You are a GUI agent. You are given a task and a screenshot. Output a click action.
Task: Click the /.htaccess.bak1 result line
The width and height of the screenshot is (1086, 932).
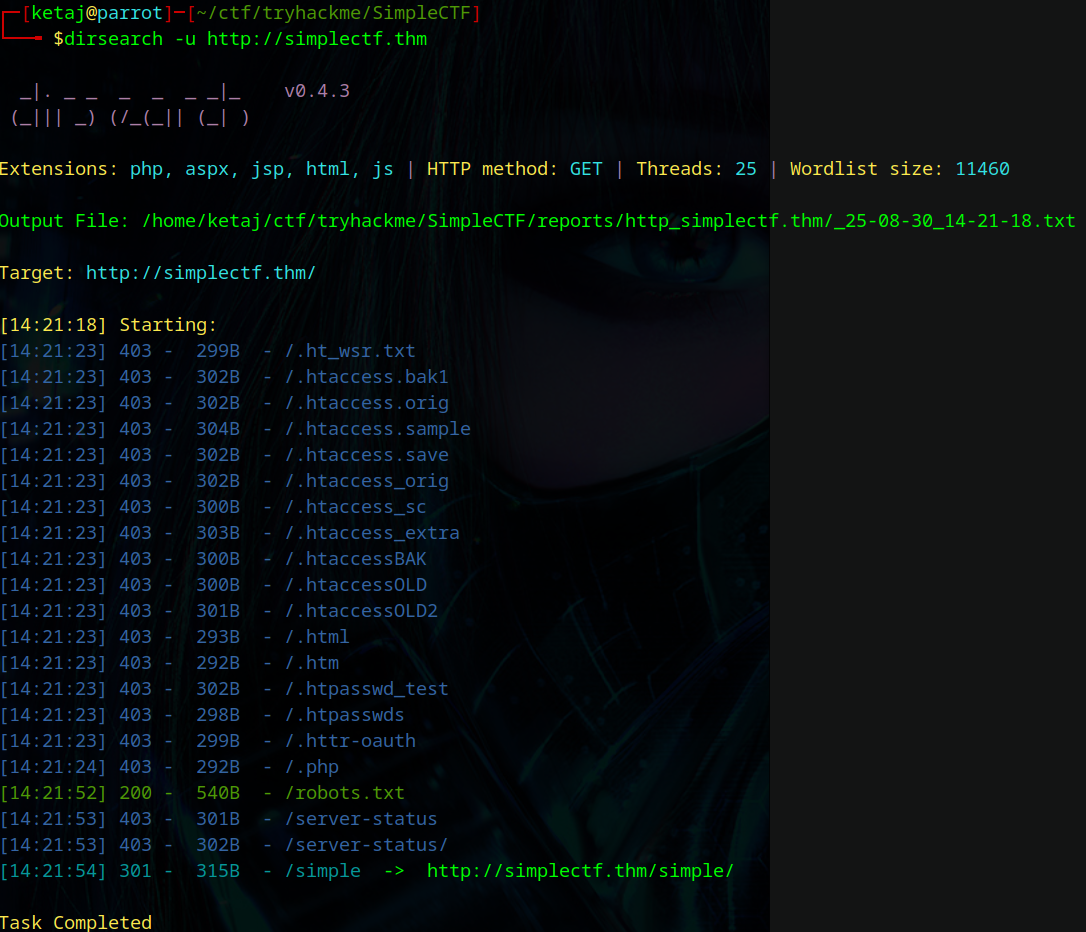point(224,377)
